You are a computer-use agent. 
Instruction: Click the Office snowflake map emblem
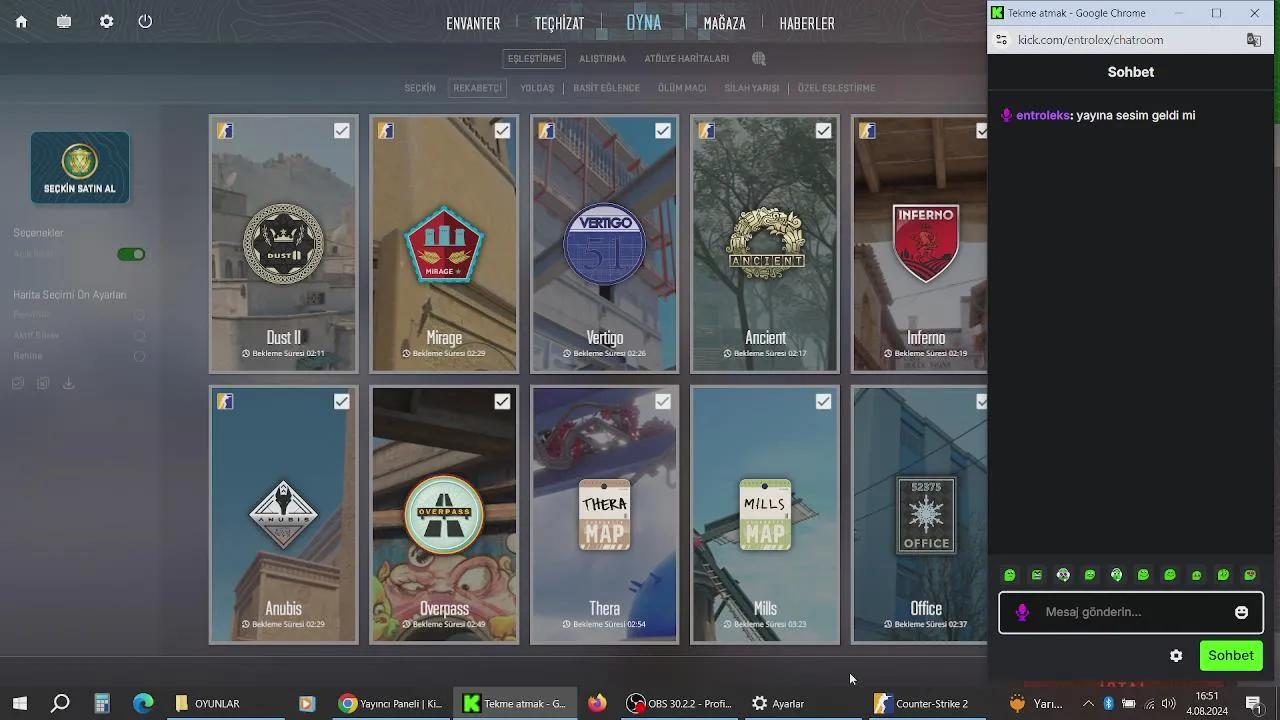click(x=926, y=515)
